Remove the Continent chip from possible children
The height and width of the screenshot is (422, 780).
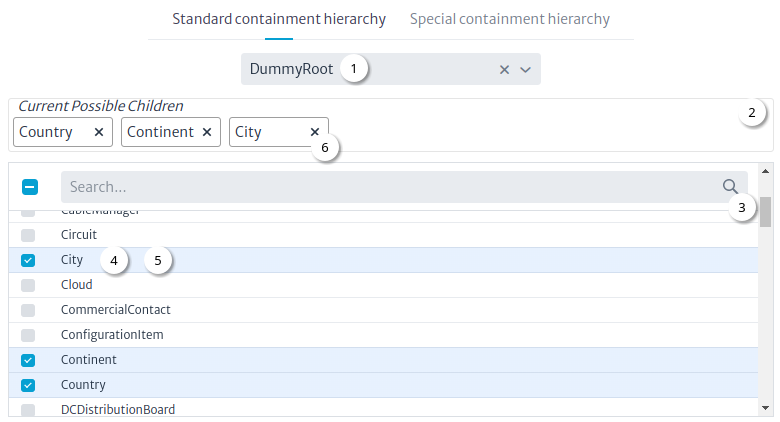[x=207, y=132]
